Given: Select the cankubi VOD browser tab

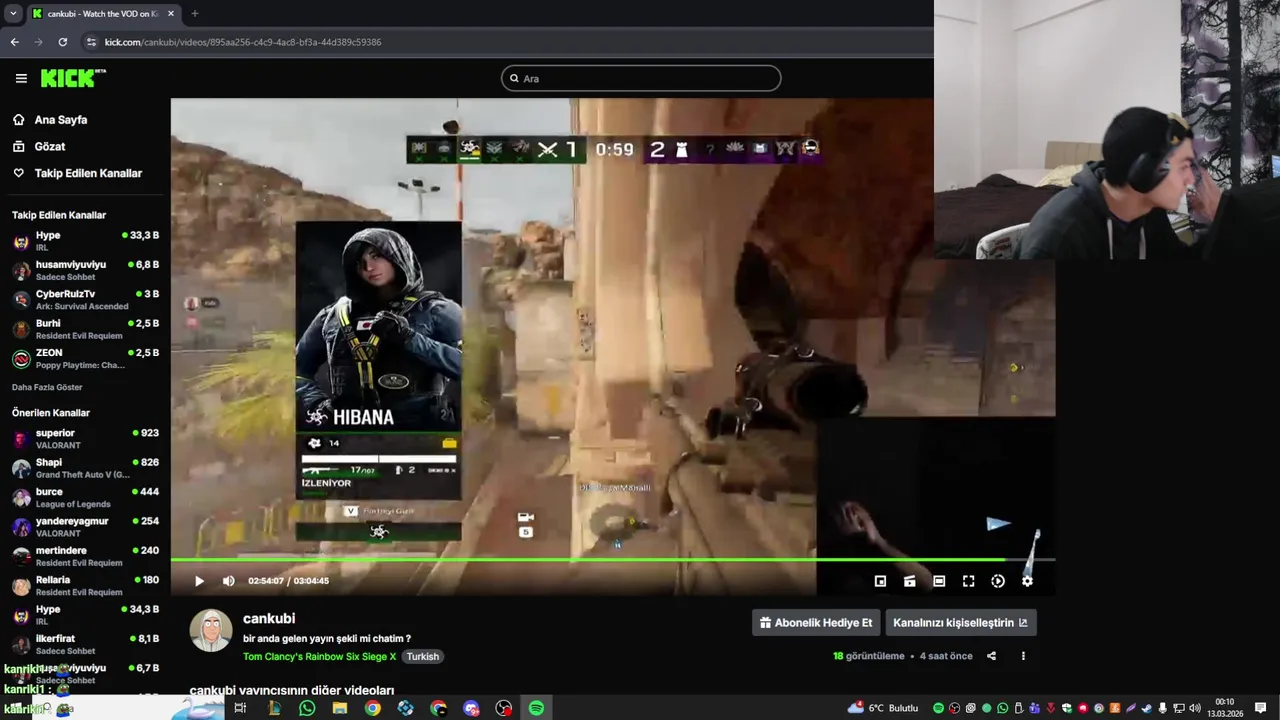Looking at the screenshot, I should click(x=102, y=14).
